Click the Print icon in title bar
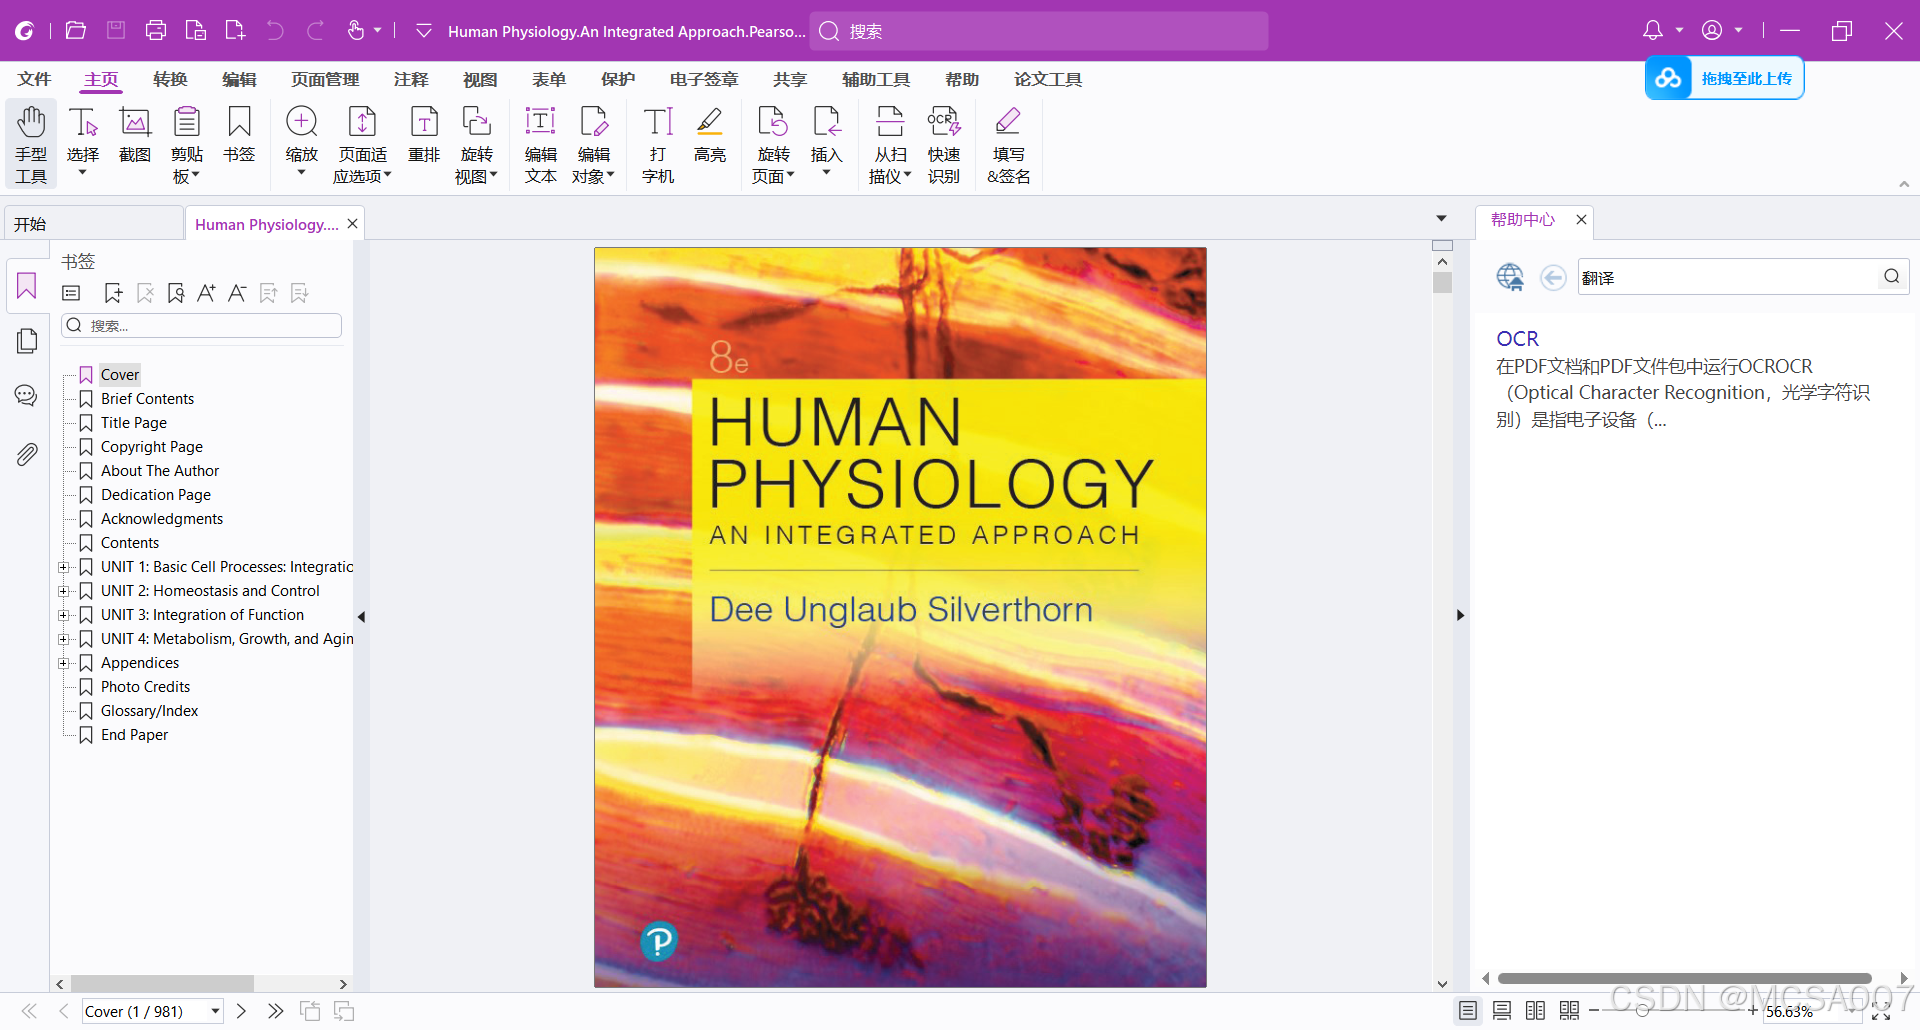 tap(156, 31)
